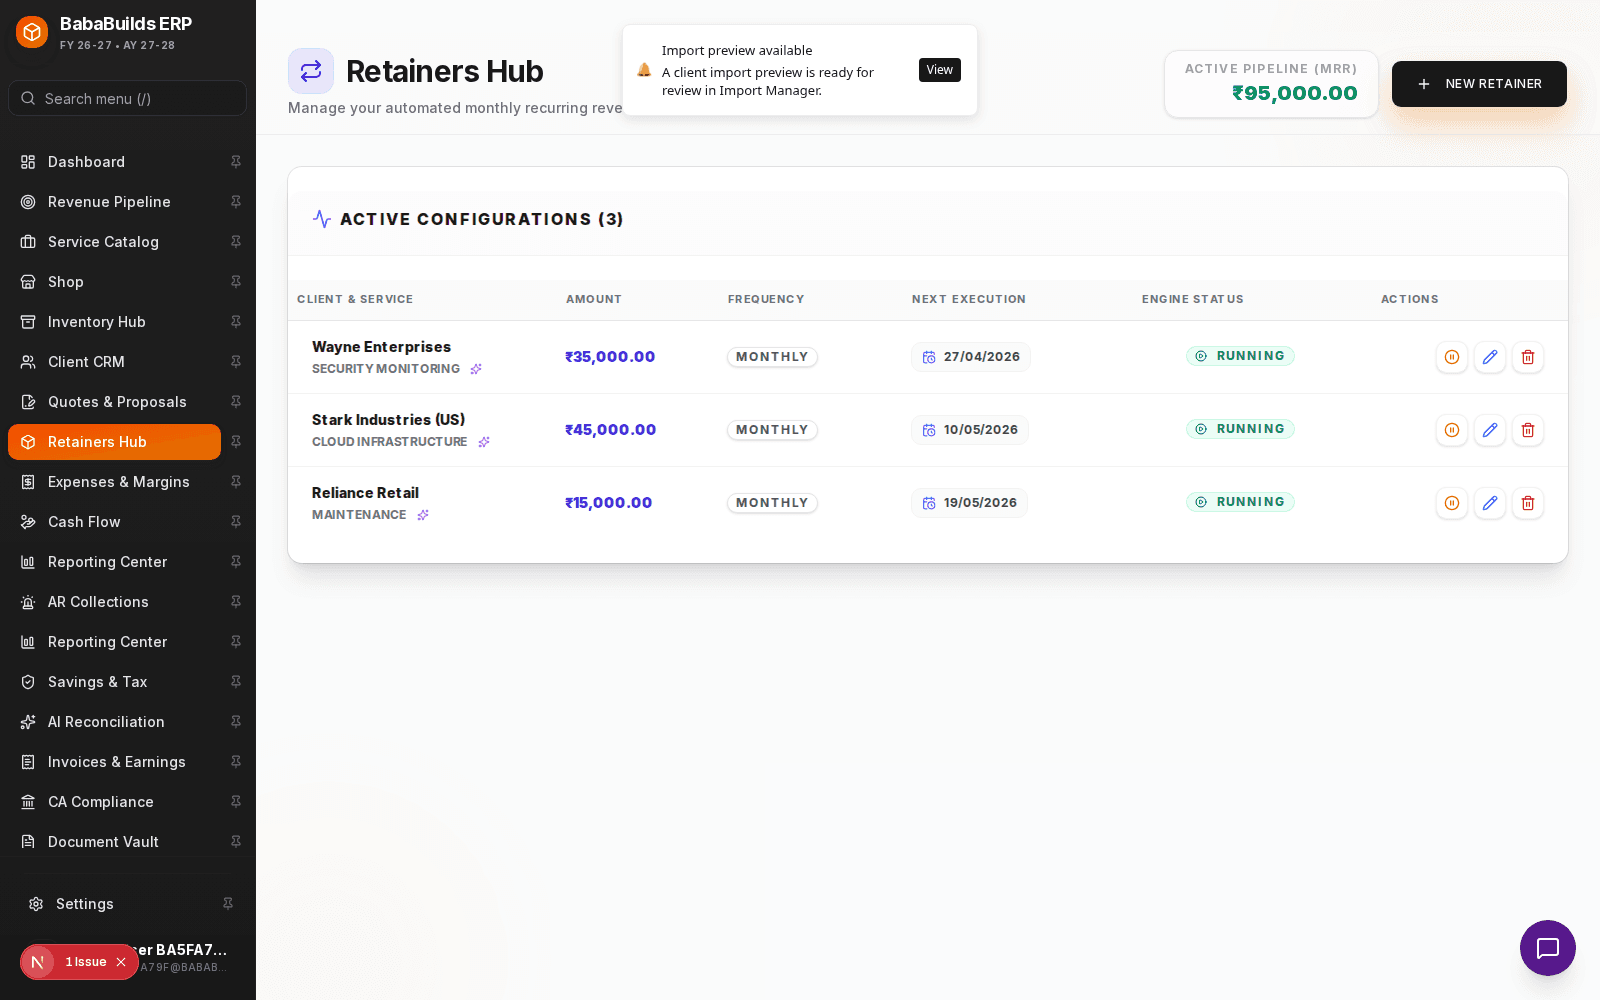The image size is (1600, 1000).
Task: Select the ₹45,000.00 amount
Action: click(610, 430)
